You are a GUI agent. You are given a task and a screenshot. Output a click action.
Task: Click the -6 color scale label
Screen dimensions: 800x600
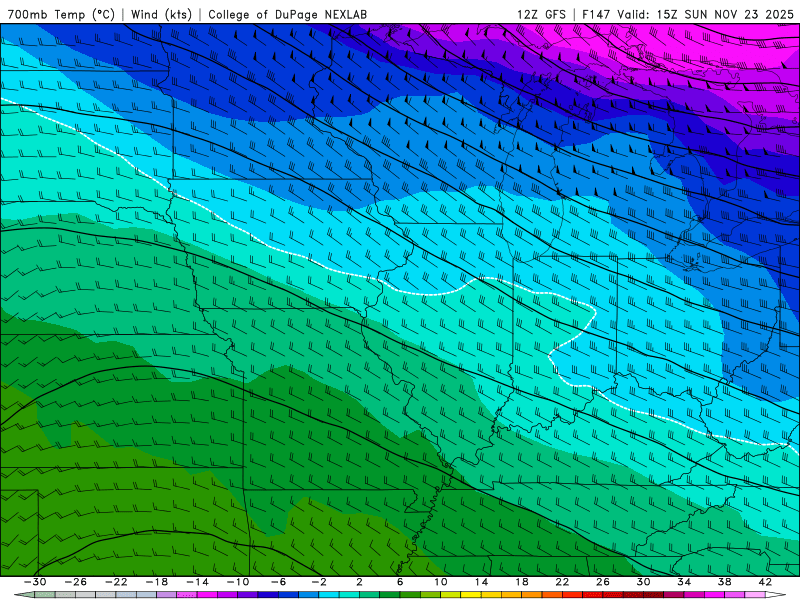tap(279, 582)
